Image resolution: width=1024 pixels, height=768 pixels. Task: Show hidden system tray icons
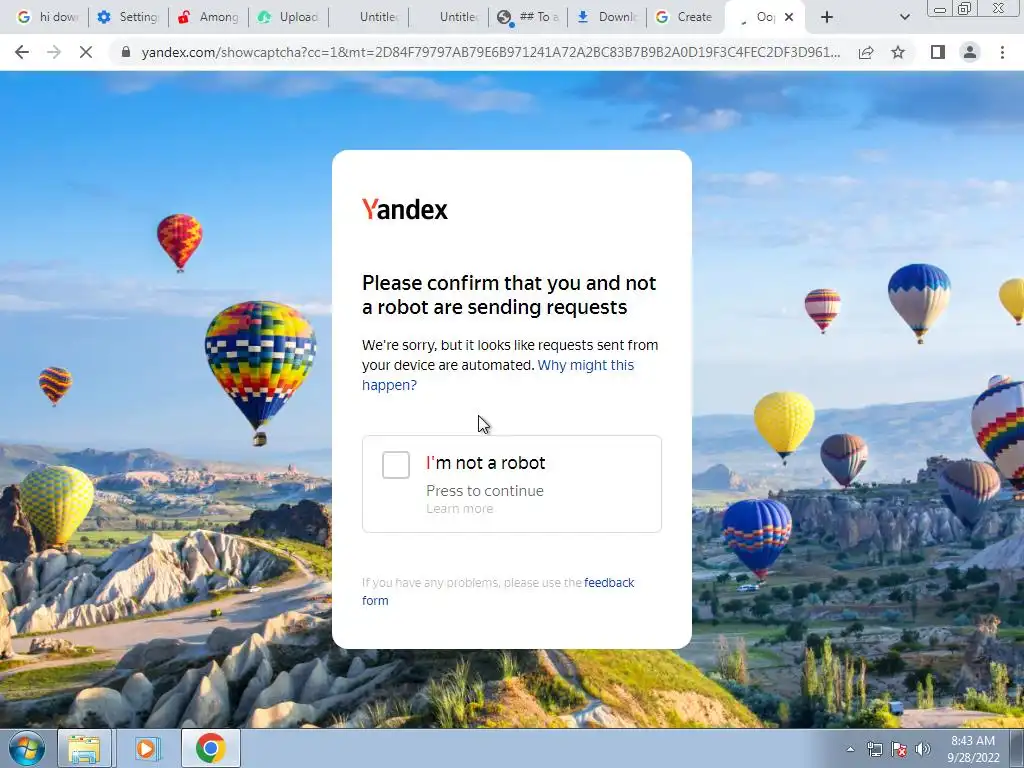(x=850, y=749)
